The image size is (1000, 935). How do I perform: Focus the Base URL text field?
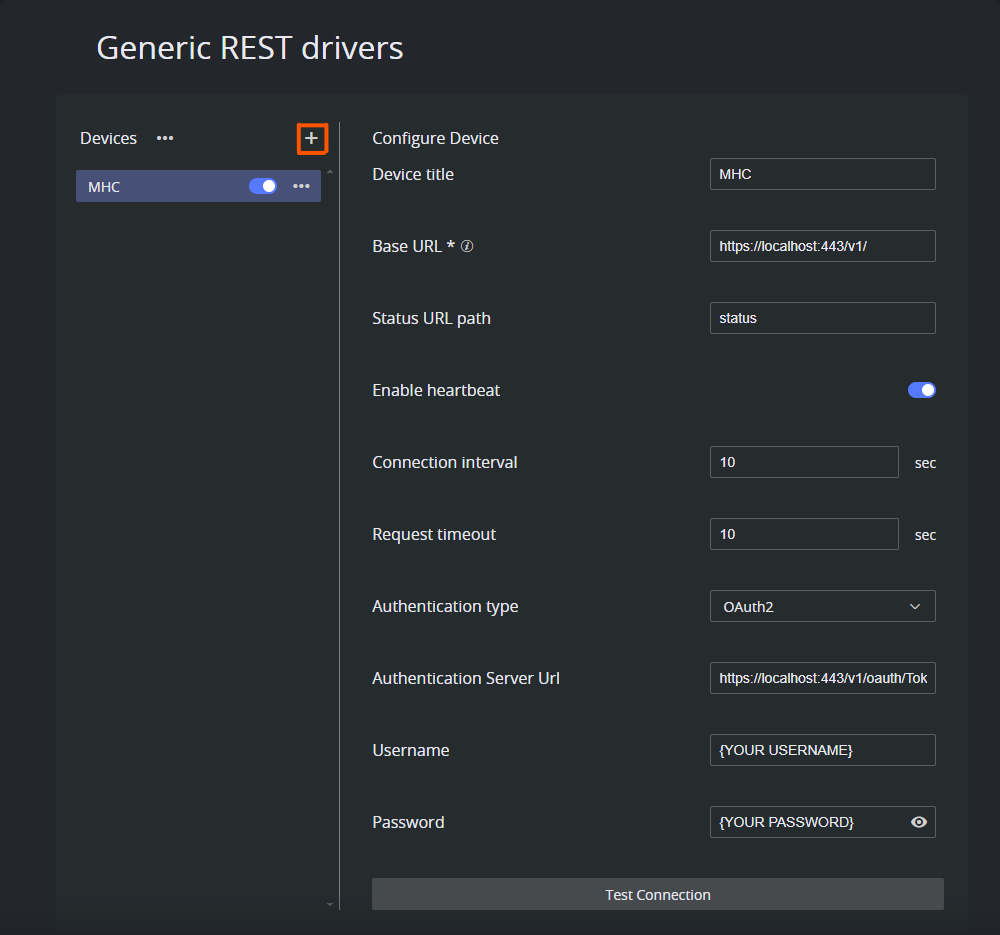(822, 246)
